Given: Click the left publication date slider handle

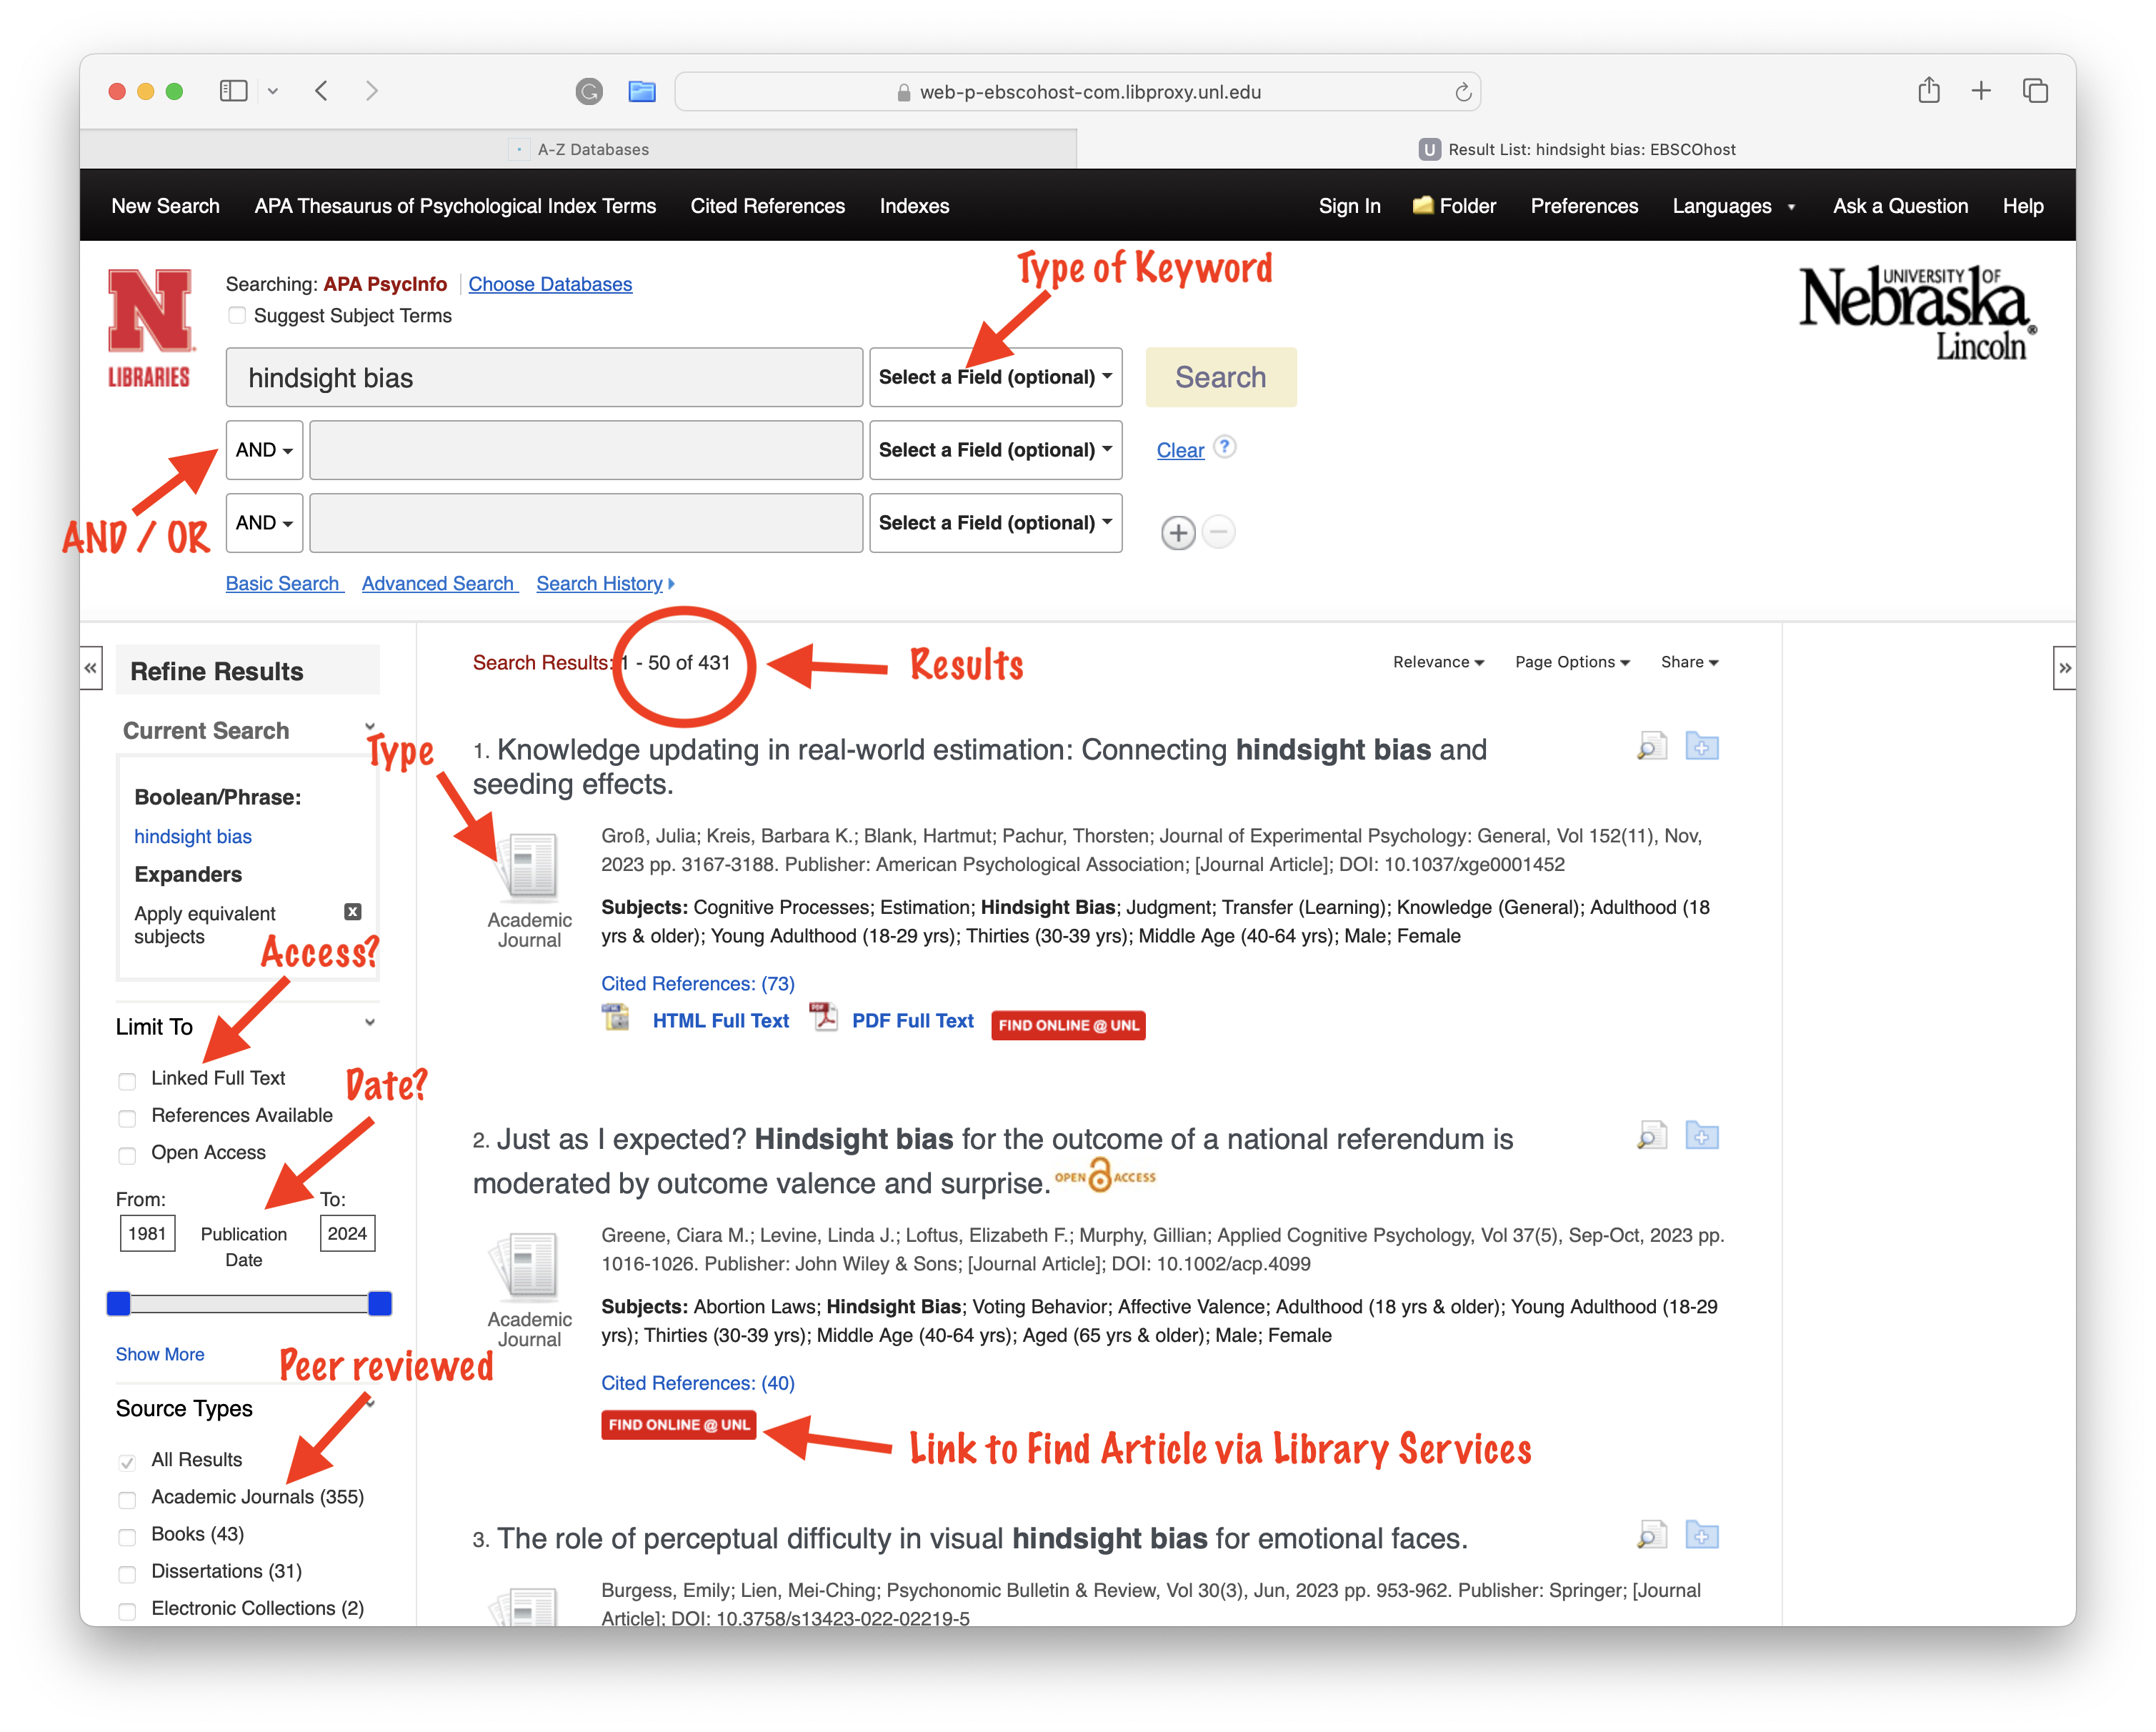Looking at the screenshot, I should [x=119, y=1303].
